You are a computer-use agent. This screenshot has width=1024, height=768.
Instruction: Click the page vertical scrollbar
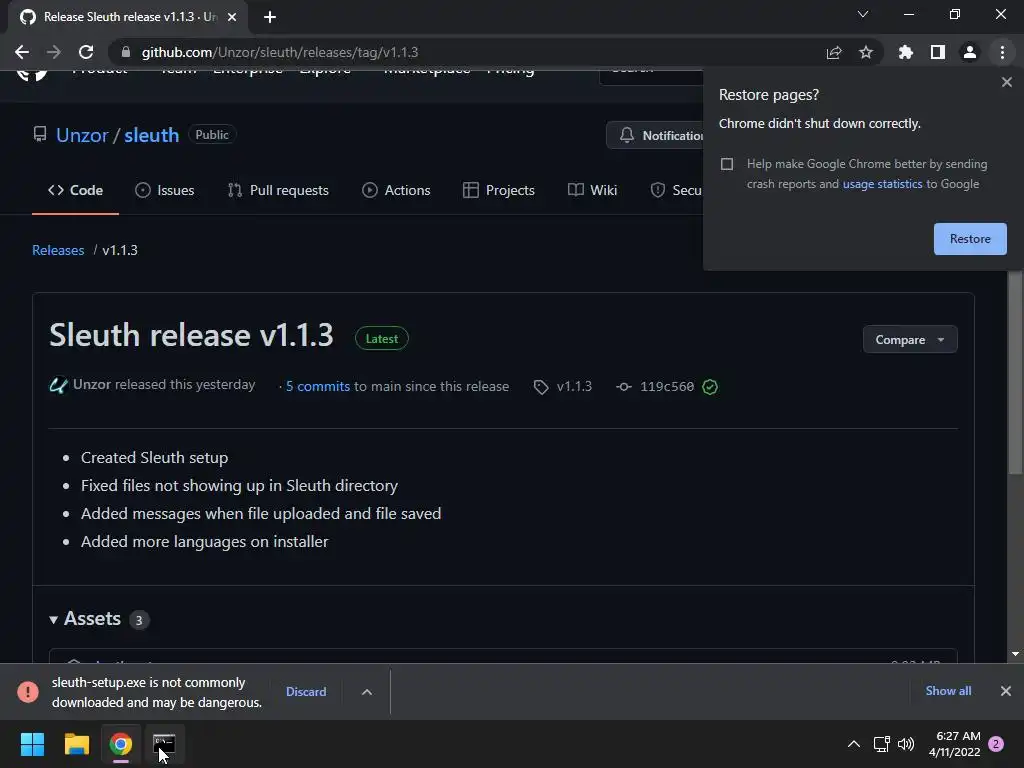pyautogui.click(x=1015, y=372)
